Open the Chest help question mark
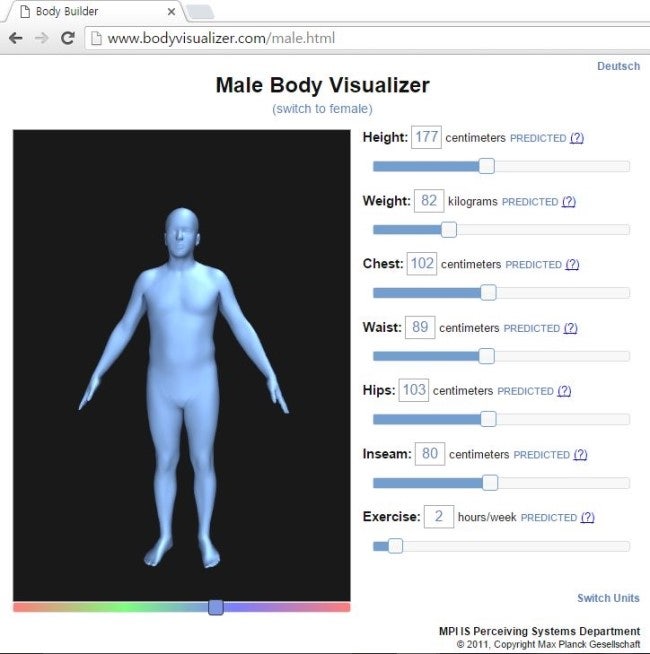Screen dimensions: 650x654 (x=572, y=264)
